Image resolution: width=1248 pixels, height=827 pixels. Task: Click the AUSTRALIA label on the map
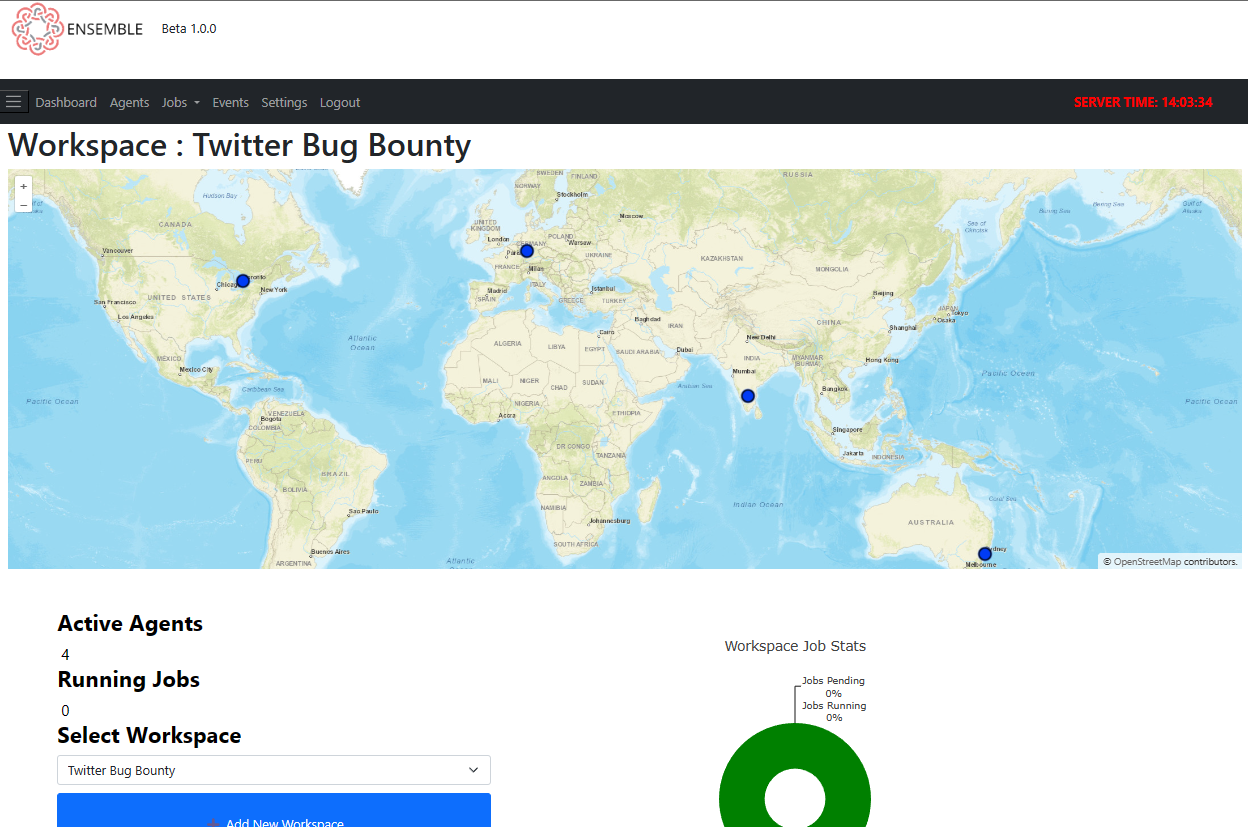(931, 523)
